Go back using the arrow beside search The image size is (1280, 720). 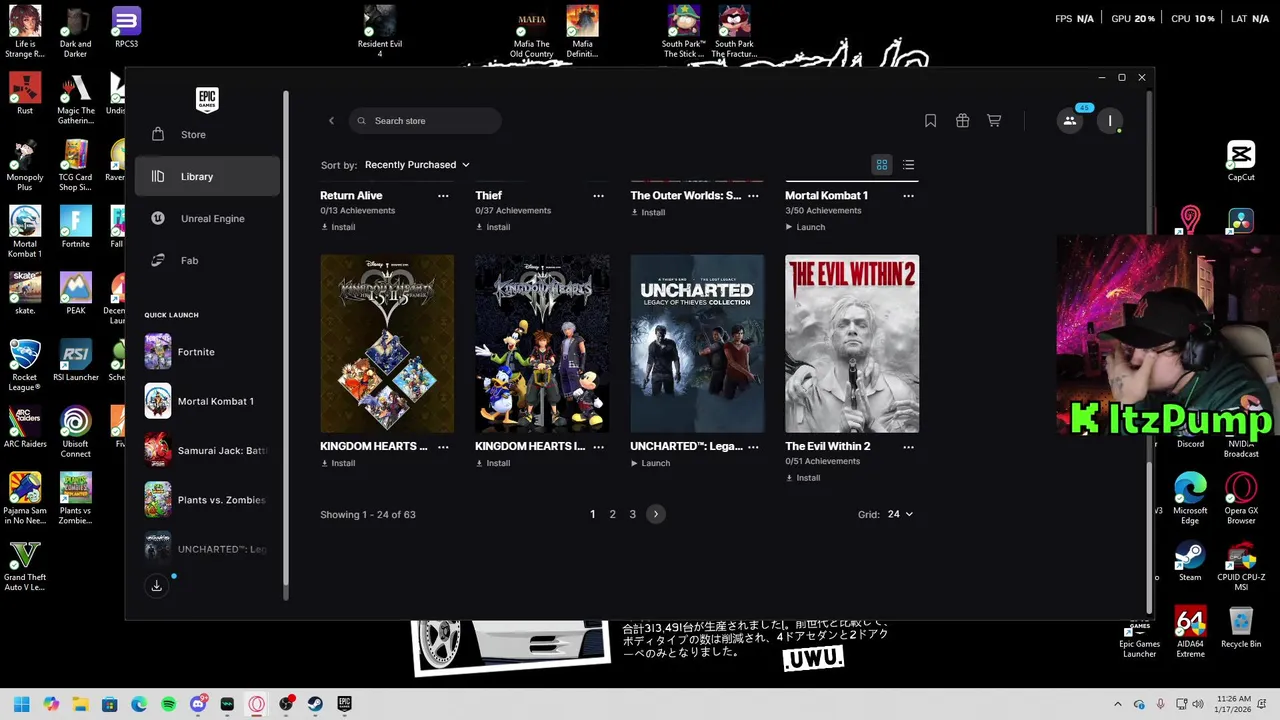pos(331,121)
